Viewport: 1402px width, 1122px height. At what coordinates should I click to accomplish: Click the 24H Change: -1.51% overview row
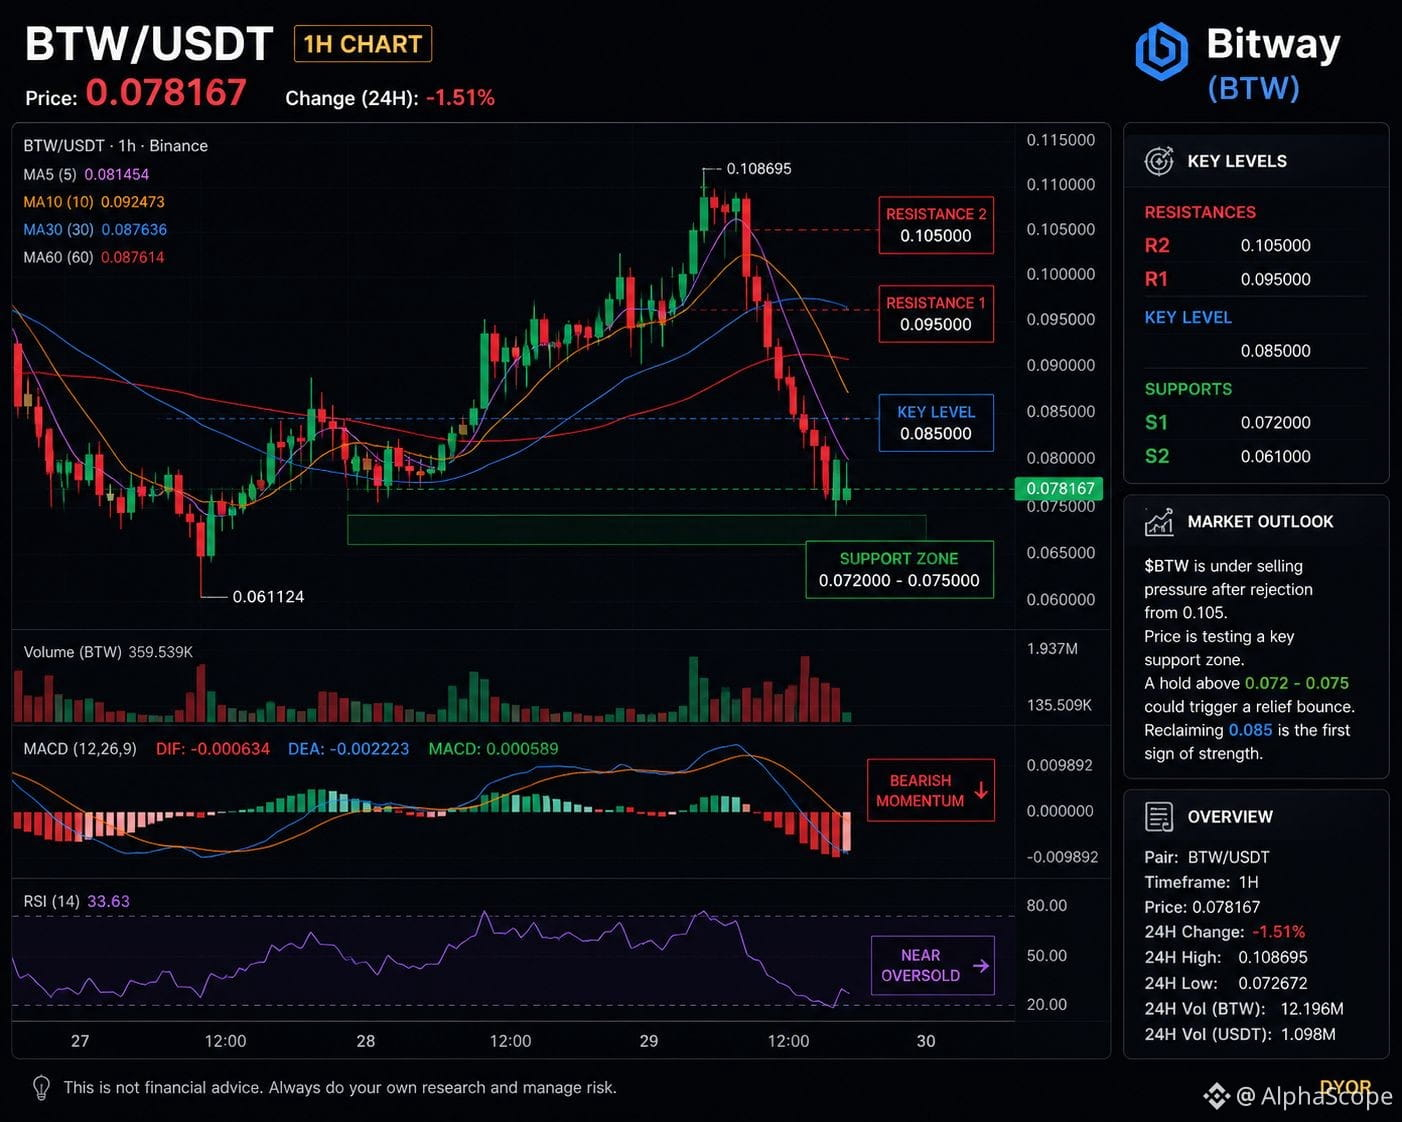(1225, 932)
